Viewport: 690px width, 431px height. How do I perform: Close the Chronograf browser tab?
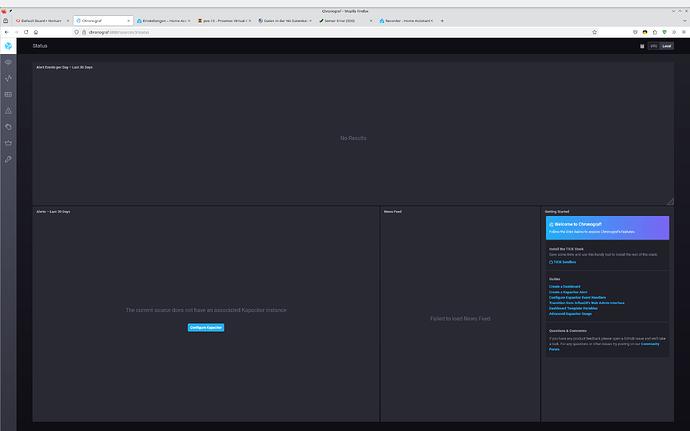(128, 21)
